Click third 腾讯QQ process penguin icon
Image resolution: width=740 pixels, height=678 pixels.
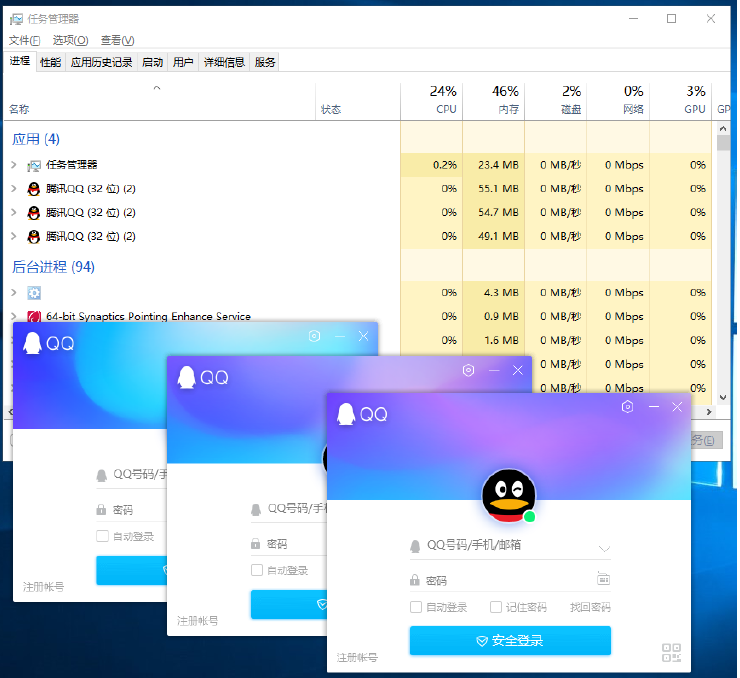click(34, 236)
